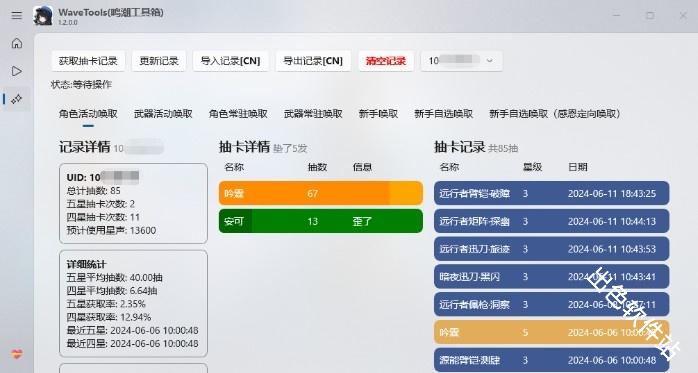Open the UID account dropdown
Viewport: 698px width, 373px height.
click(x=462, y=61)
